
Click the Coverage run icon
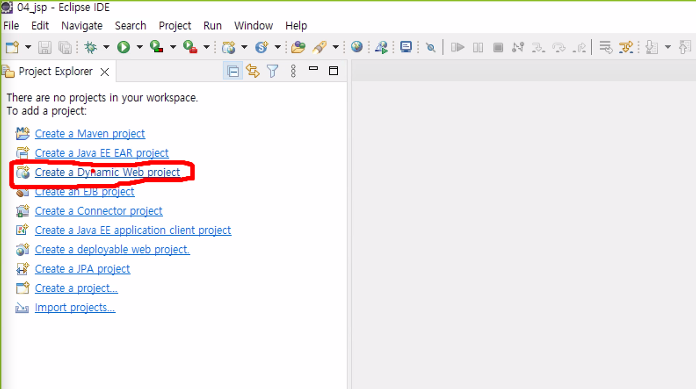157,47
